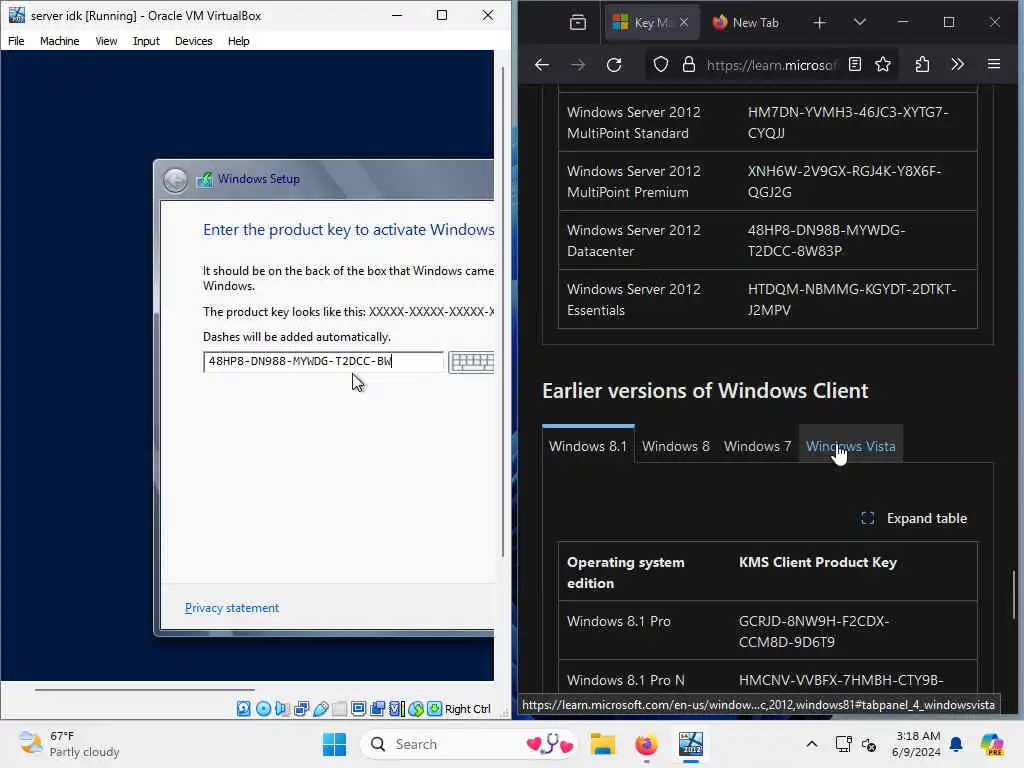1024x768 pixels.
Task: Click the product key input field
Action: (x=323, y=362)
